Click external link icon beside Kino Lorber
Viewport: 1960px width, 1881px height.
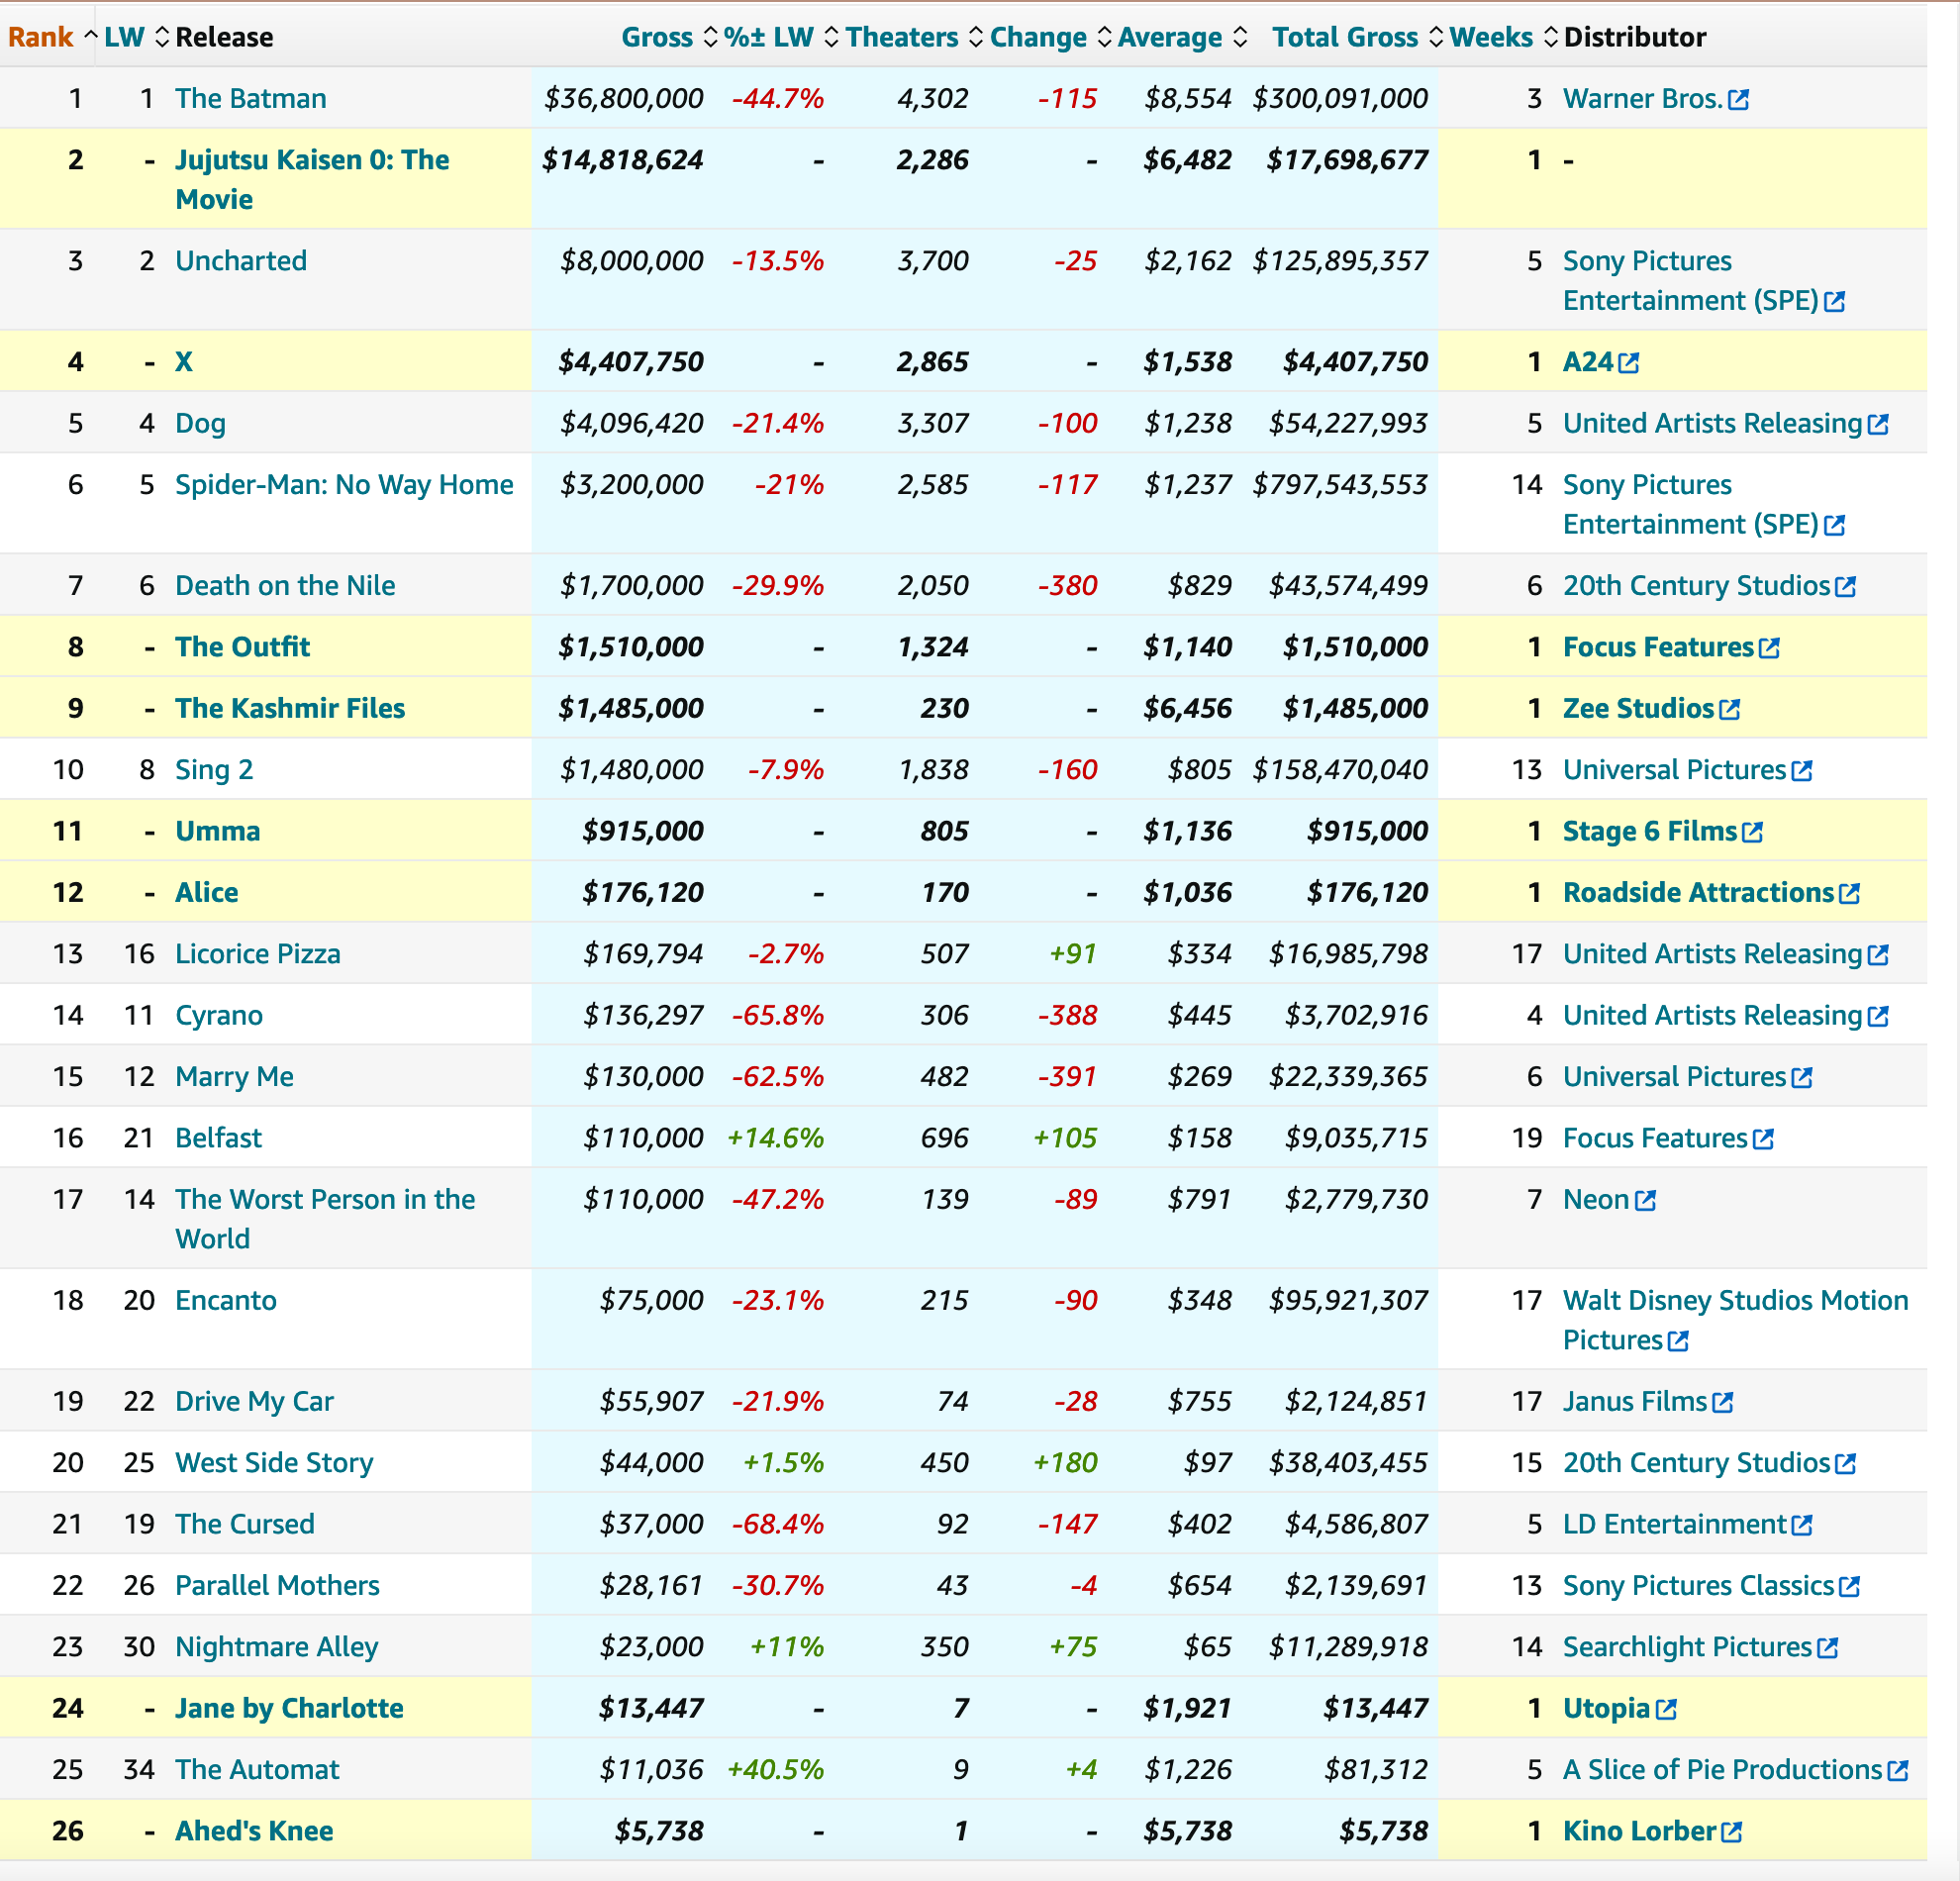point(1731,1833)
